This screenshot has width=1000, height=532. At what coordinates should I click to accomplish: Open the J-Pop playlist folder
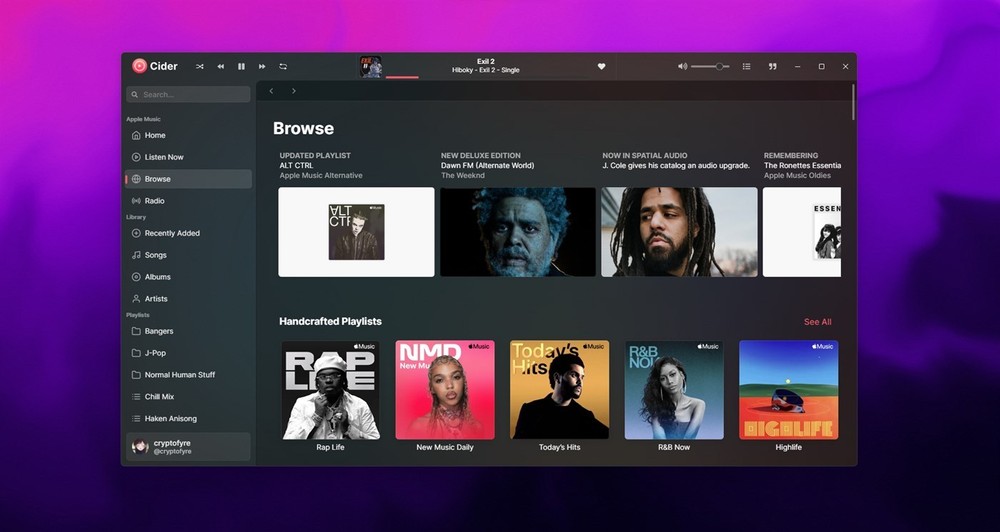click(189, 353)
